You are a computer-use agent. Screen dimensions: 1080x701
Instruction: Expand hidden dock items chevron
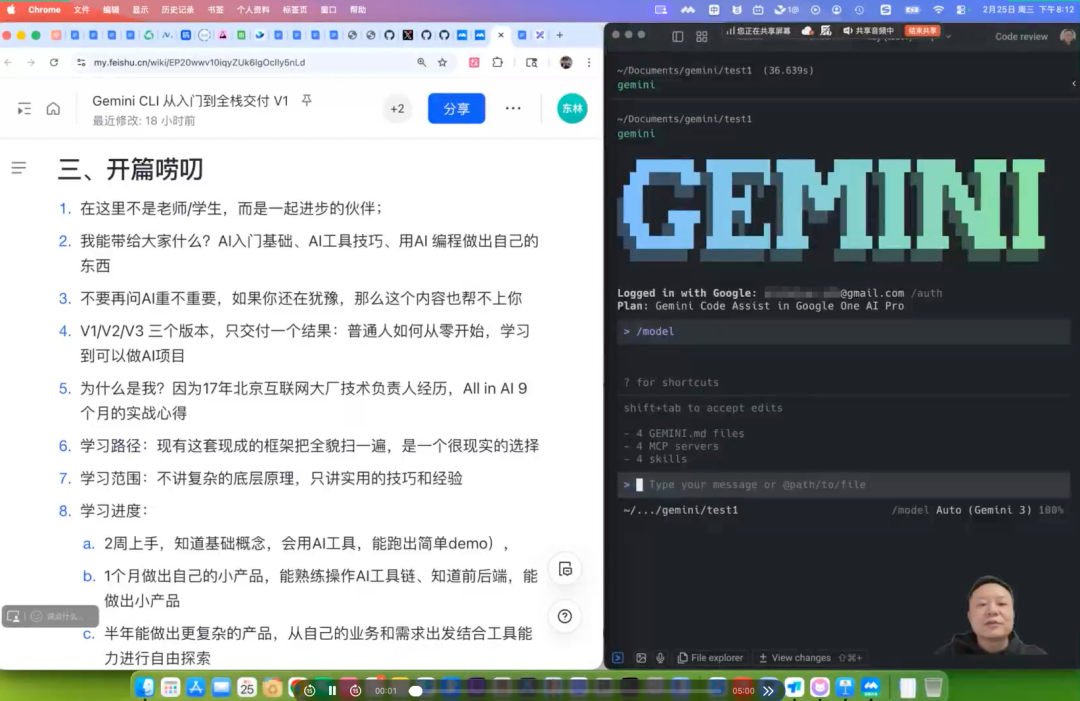(x=768, y=690)
